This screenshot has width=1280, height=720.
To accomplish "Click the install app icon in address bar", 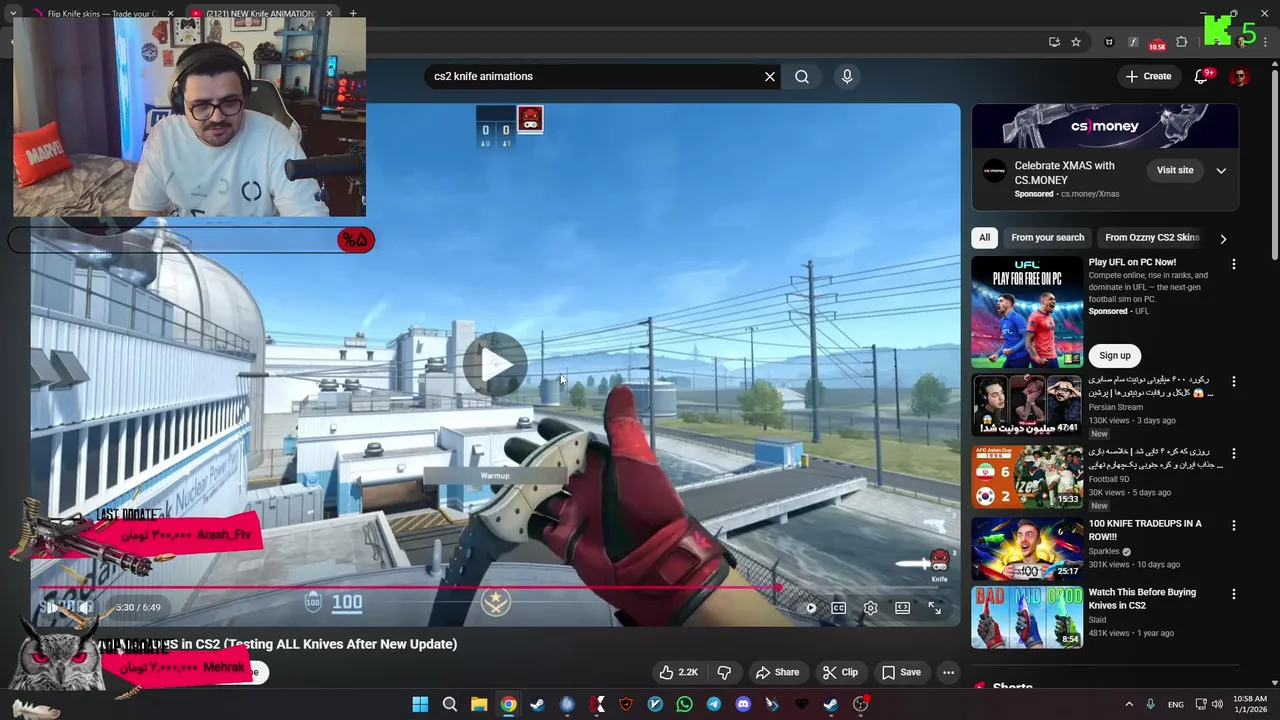I will click(x=1054, y=42).
